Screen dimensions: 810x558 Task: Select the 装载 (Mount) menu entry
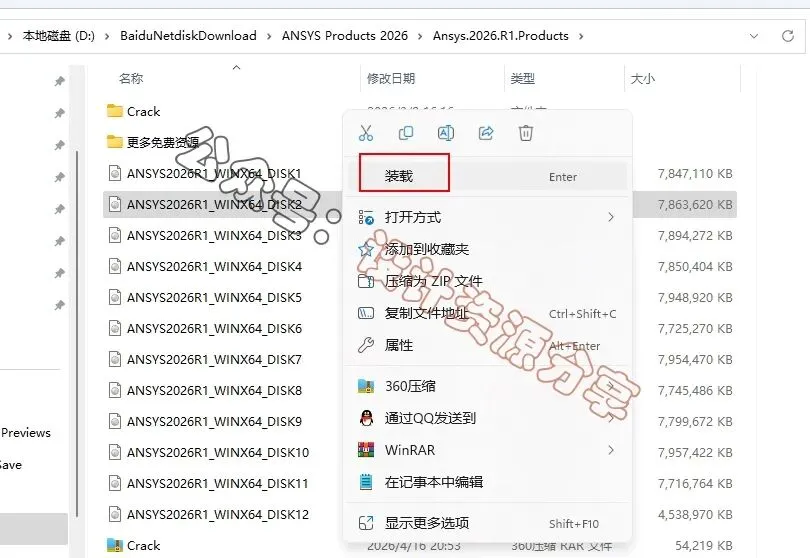[487, 176]
